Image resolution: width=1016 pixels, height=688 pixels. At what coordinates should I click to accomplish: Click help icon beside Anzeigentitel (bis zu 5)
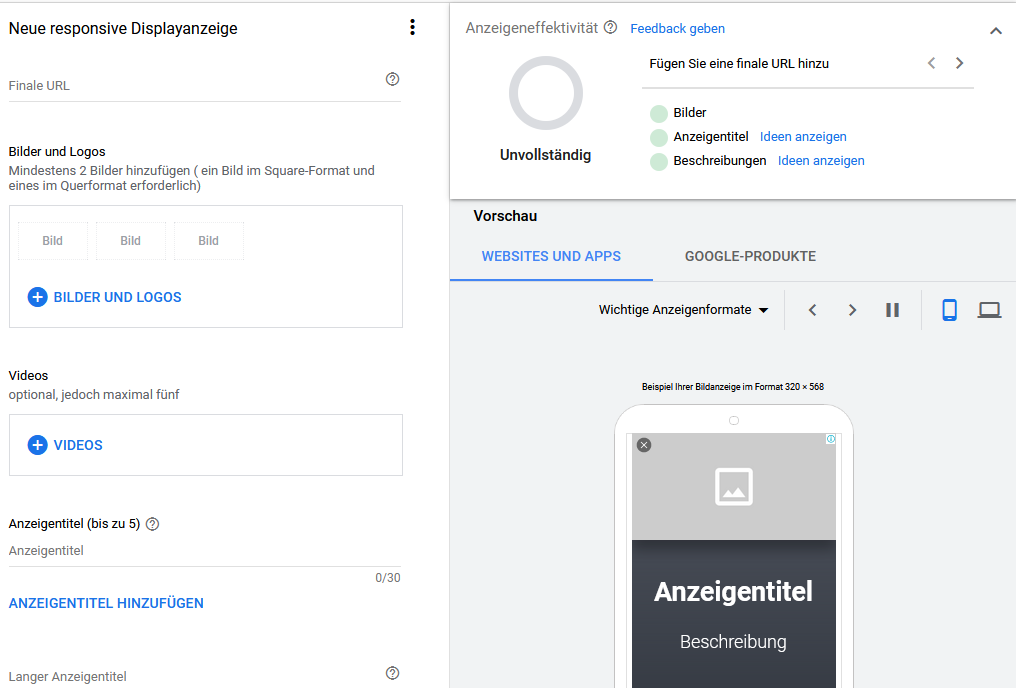click(152, 524)
